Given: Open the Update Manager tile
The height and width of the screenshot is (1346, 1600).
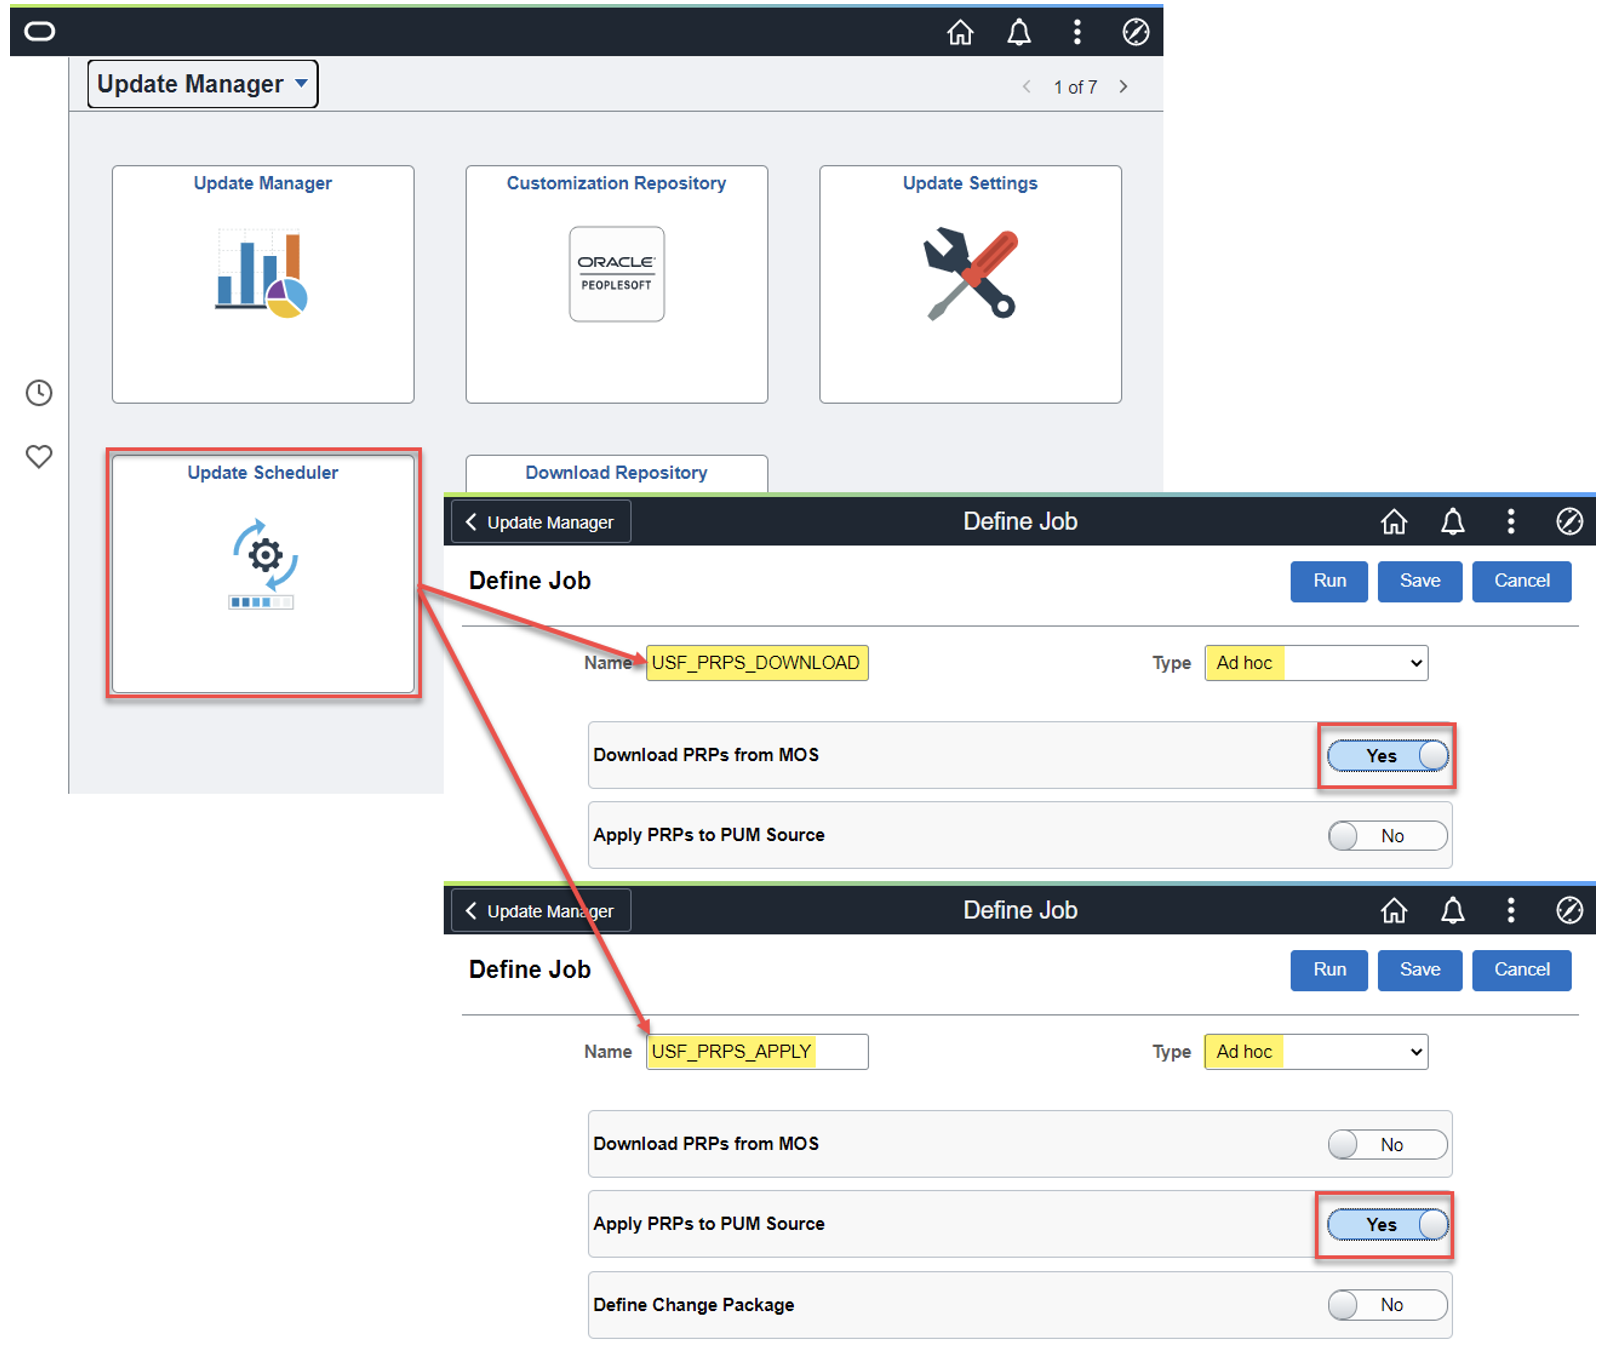Looking at the screenshot, I should coord(263,284).
